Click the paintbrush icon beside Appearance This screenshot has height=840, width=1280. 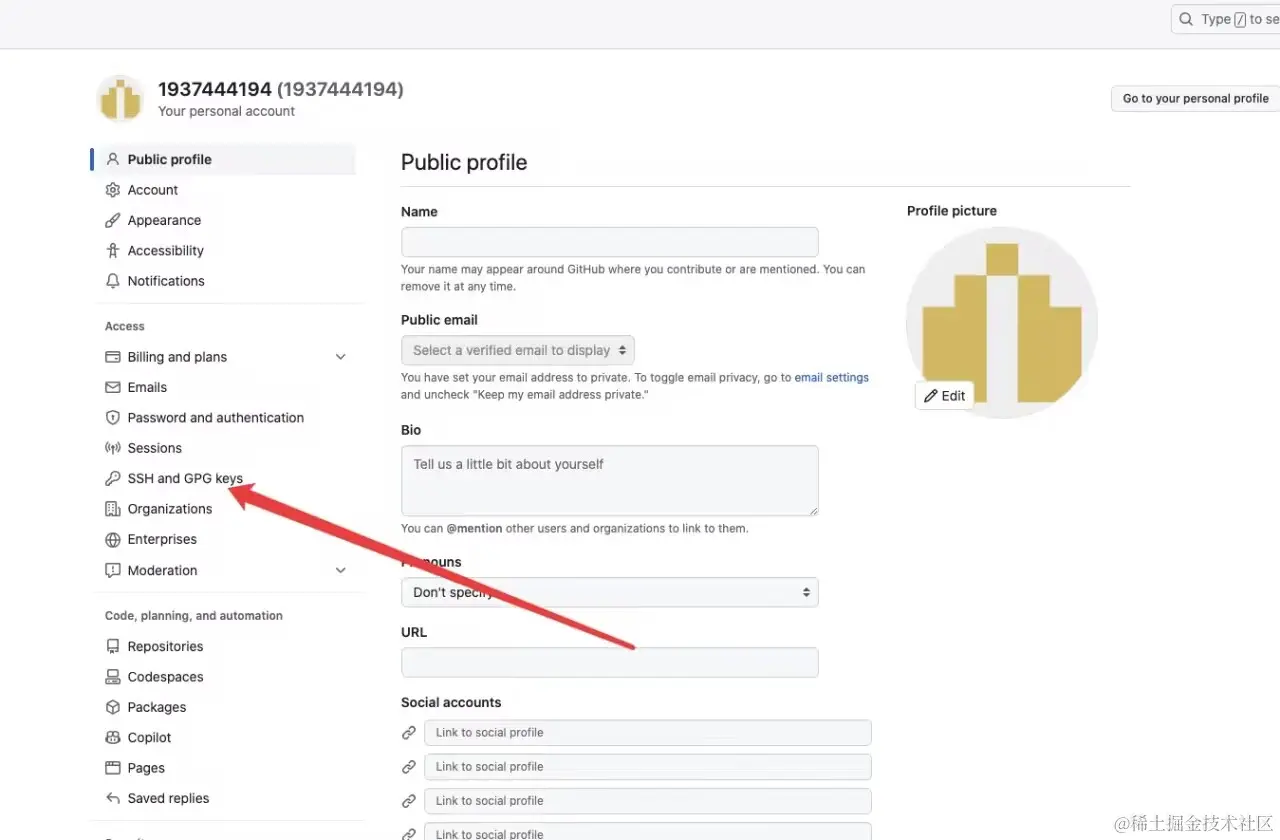113,220
